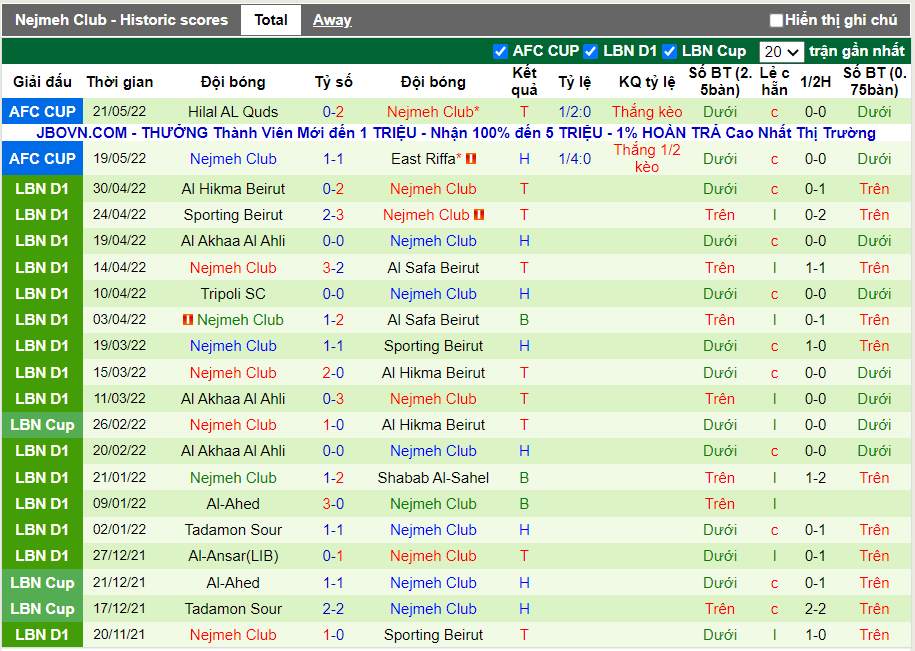
Task: Click LBN Cup label for 17/12/21 match
Action: pos(43,608)
